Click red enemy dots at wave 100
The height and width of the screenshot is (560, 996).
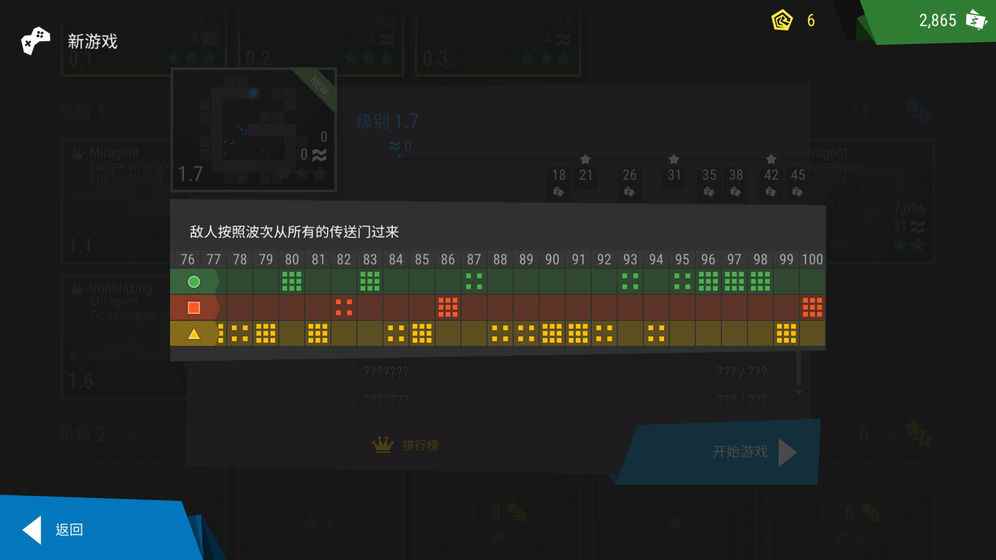812,308
